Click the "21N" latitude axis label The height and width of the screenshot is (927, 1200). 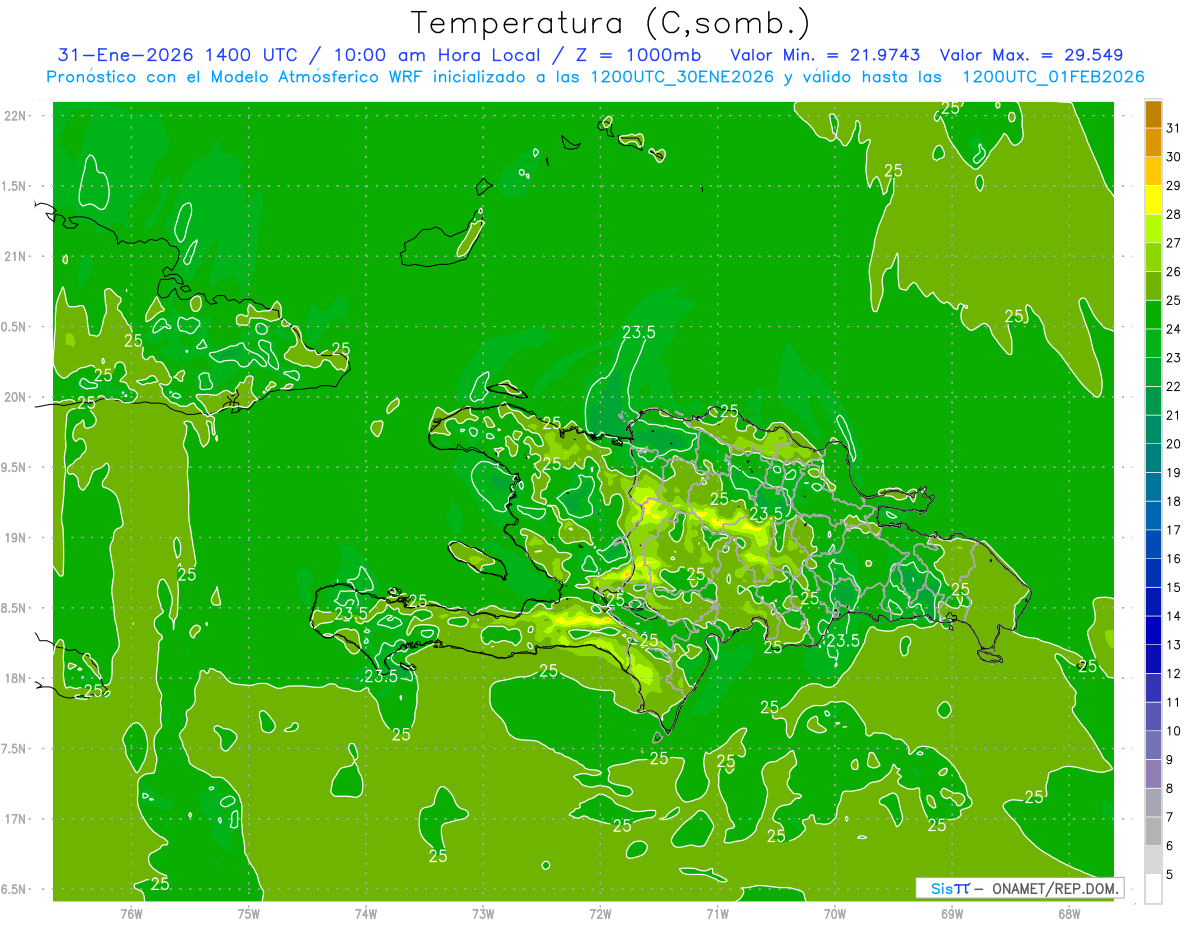pos(15,256)
